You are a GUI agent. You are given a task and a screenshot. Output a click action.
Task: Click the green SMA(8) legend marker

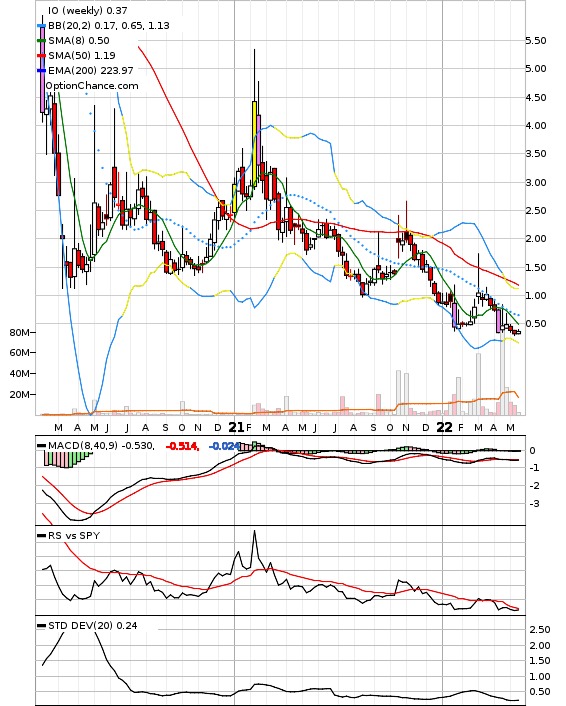(41, 41)
